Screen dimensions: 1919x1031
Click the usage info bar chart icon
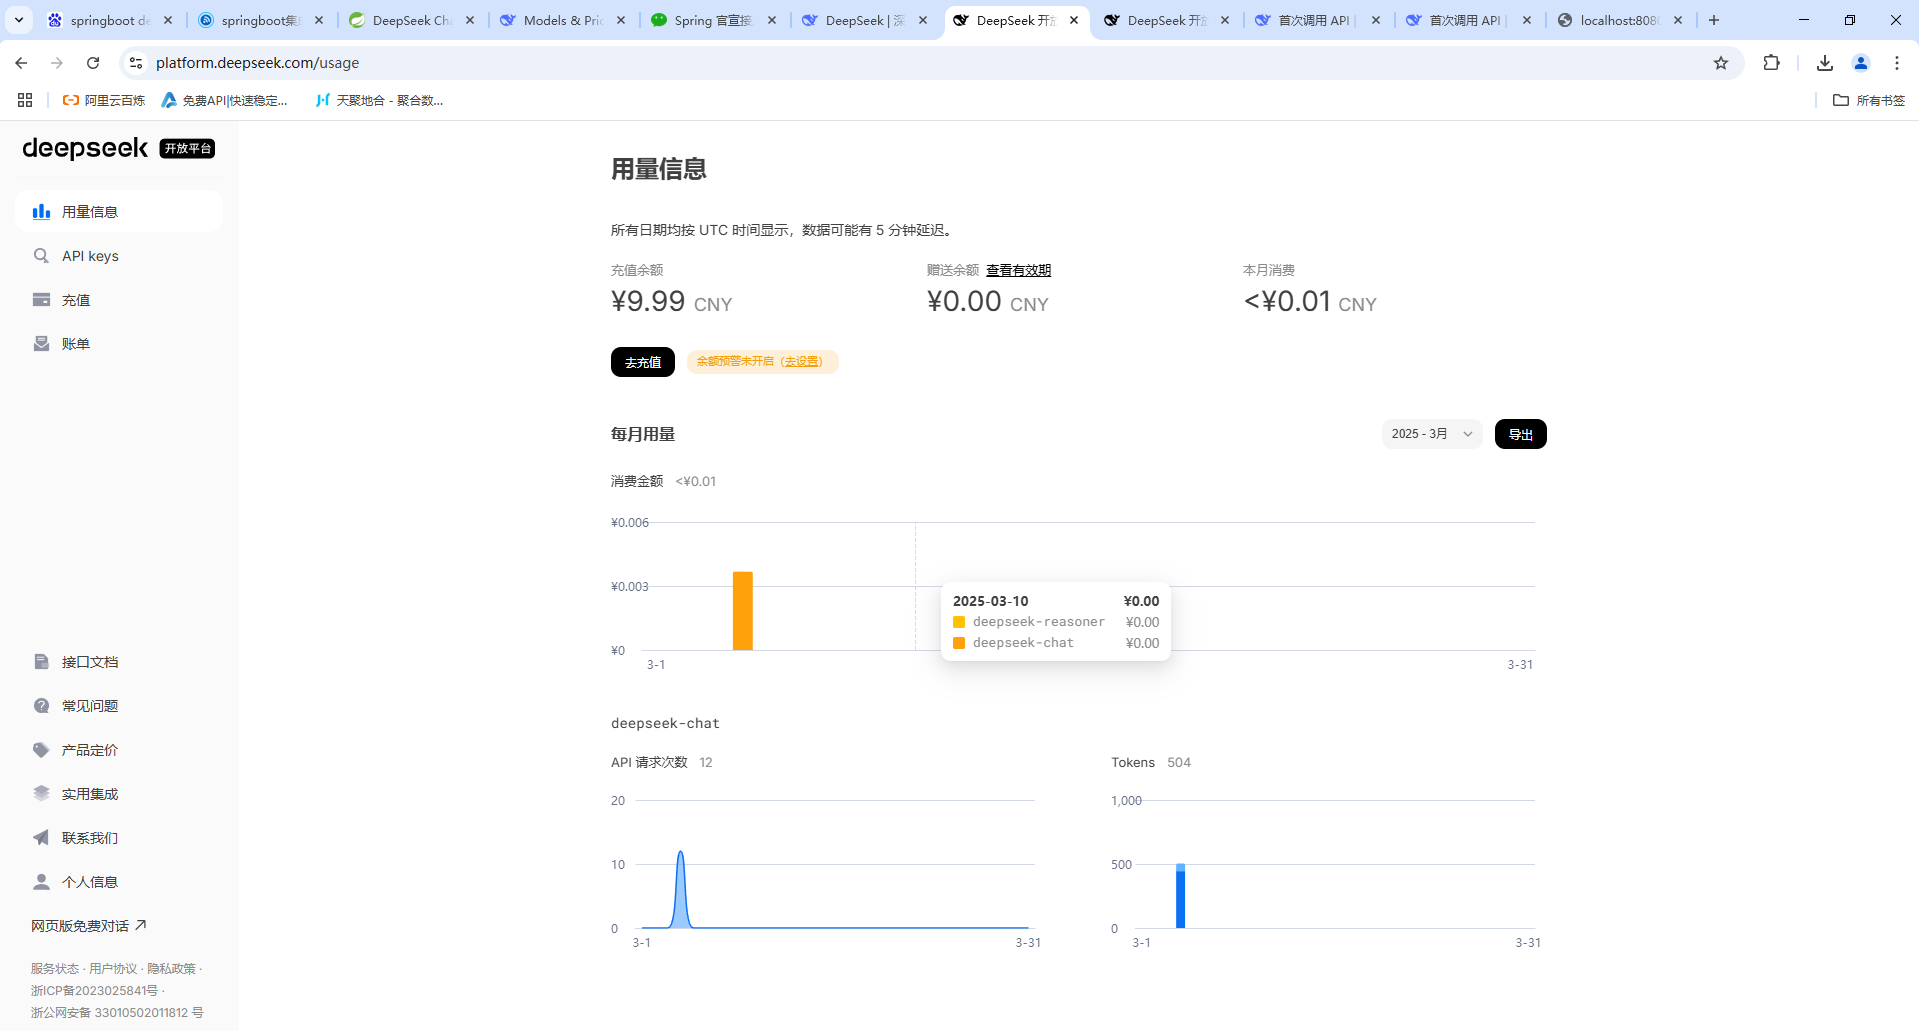[41, 212]
